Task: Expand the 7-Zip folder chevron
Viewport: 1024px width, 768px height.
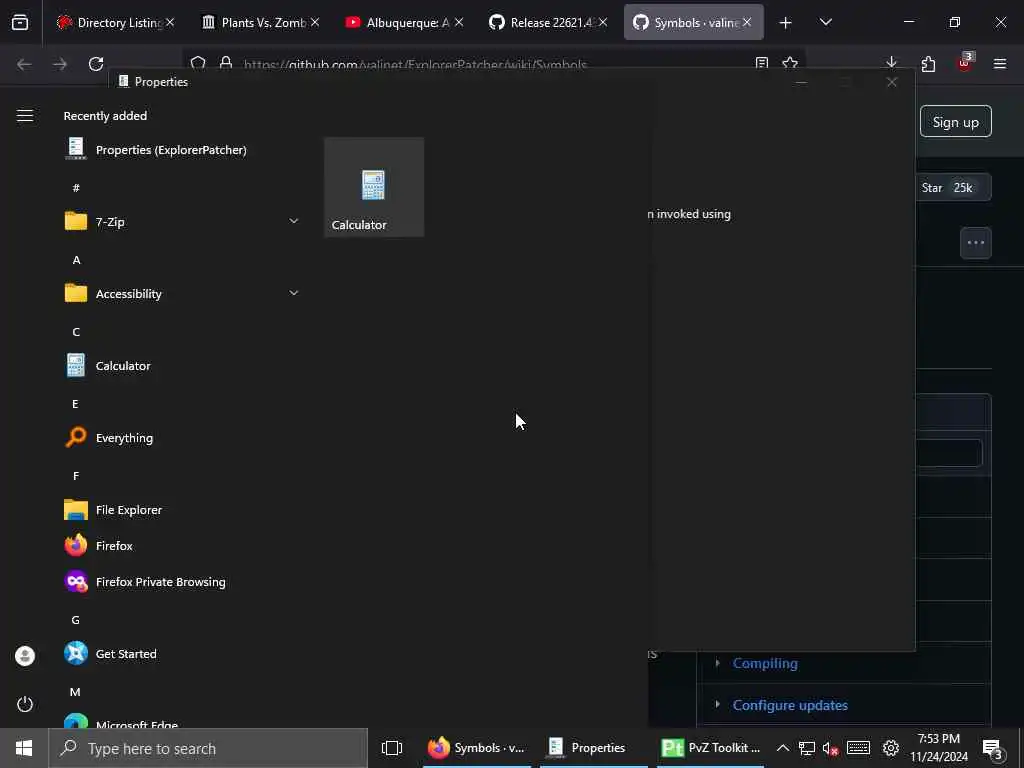Action: pyautogui.click(x=294, y=221)
